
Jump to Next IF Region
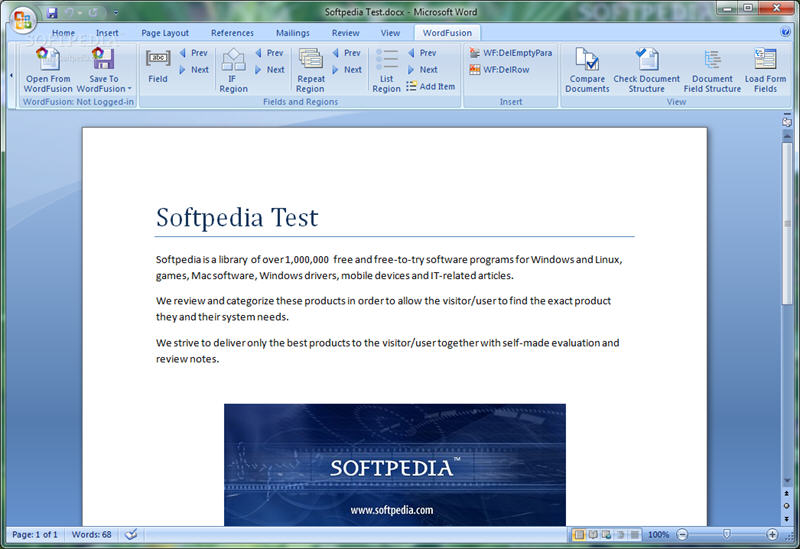pyautogui.click(x=270, y=69)
